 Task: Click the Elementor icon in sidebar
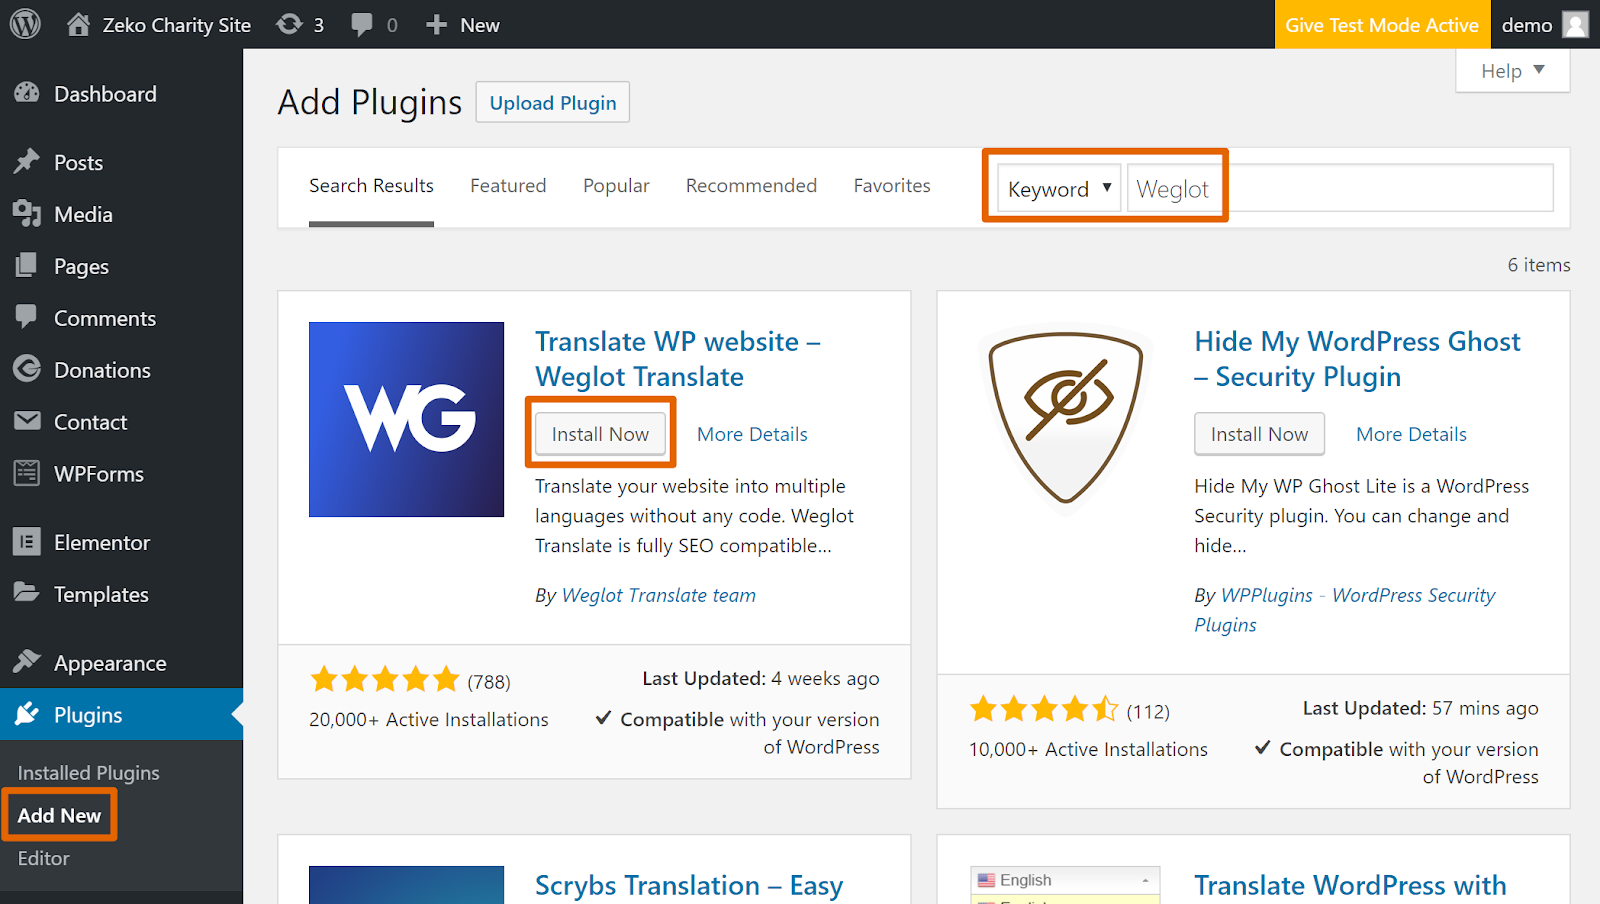point(27,542)
